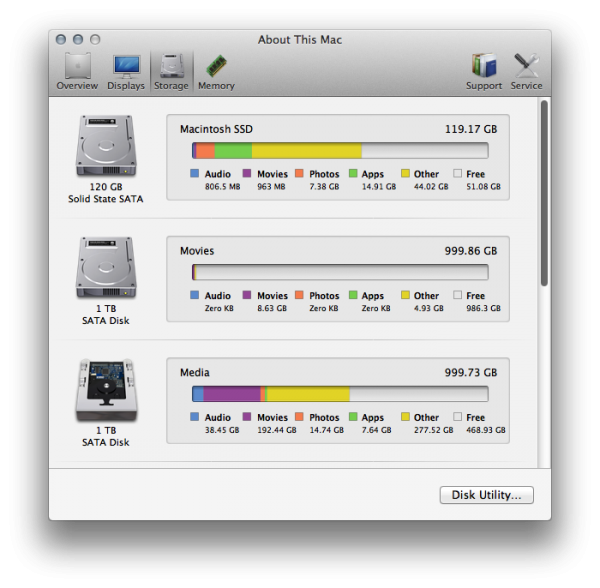Viewport: 600px width, 588px height.
Task: Click the Storage tab label
Action: 171,86
